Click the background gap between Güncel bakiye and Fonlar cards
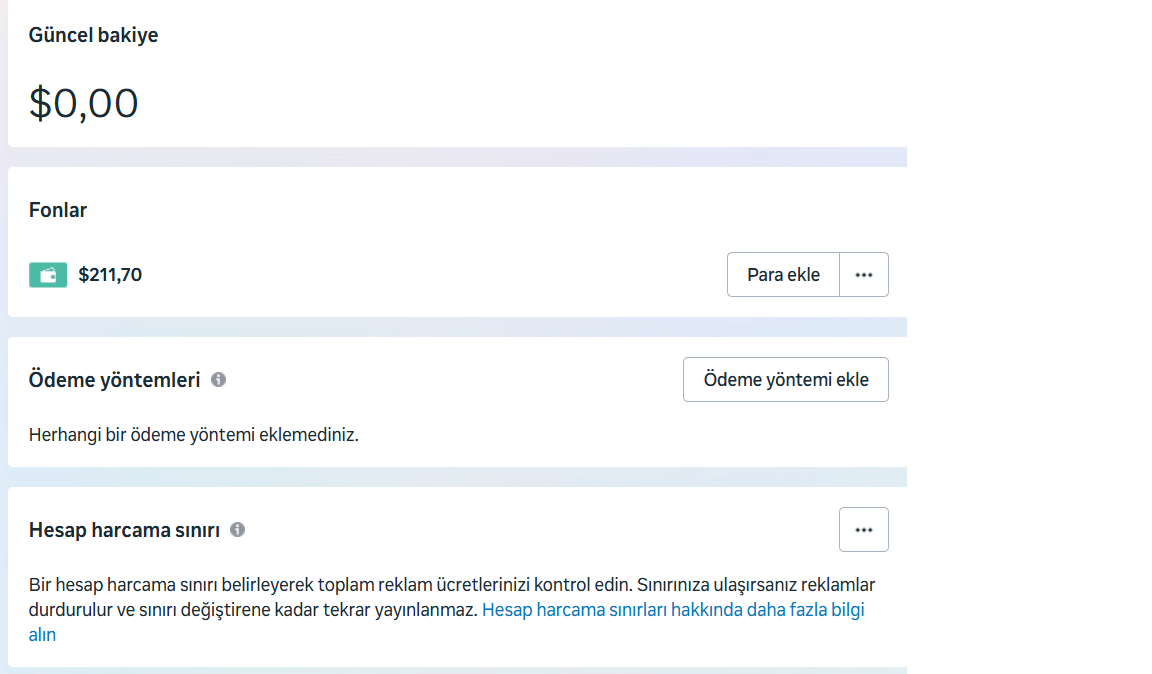The height and width of the screenshot is (674, 1152). pyautogui.click(x=450, y=157)
